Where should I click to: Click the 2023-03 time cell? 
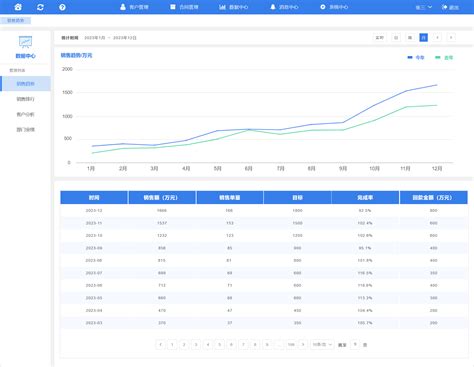pyautogui.click(x=94, y=323)
